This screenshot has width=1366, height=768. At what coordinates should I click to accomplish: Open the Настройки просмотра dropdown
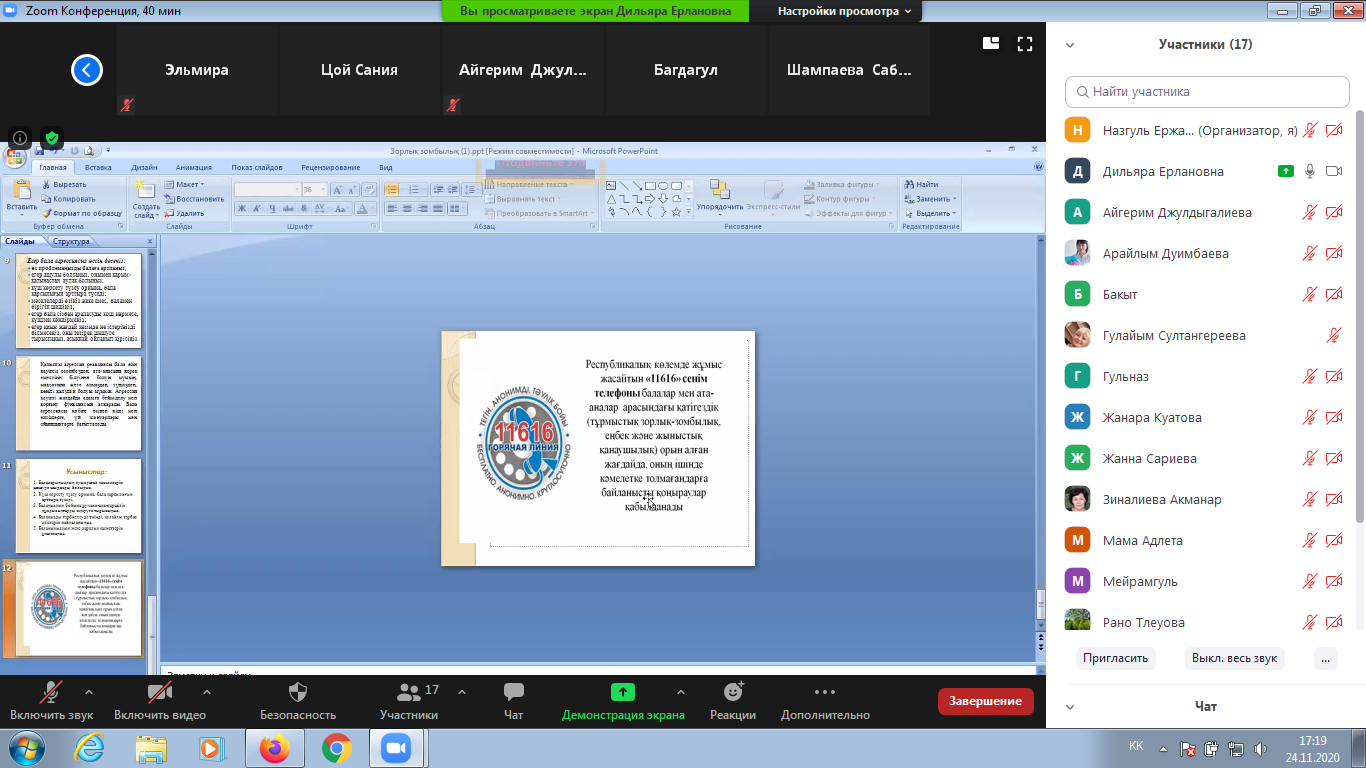(845, 11)
